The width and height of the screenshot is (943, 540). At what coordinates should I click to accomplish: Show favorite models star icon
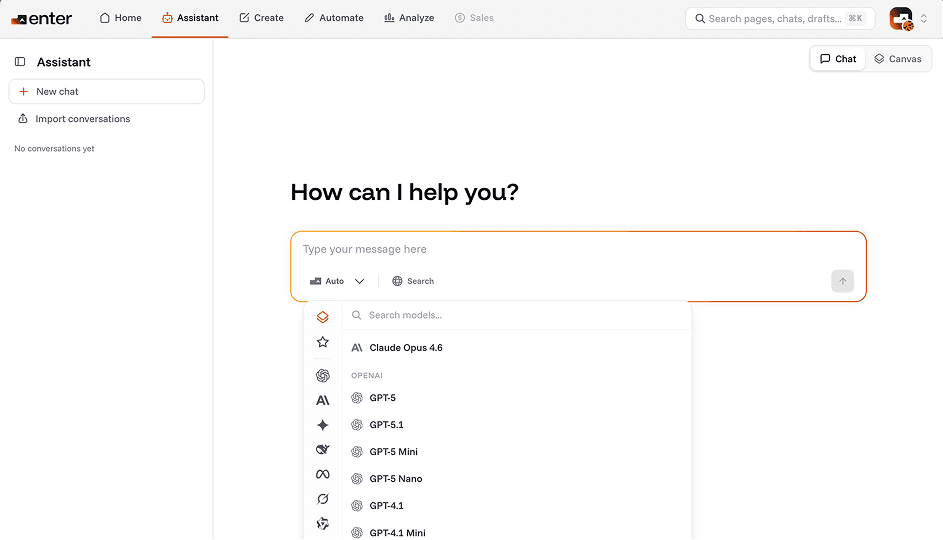pos(323,342)
